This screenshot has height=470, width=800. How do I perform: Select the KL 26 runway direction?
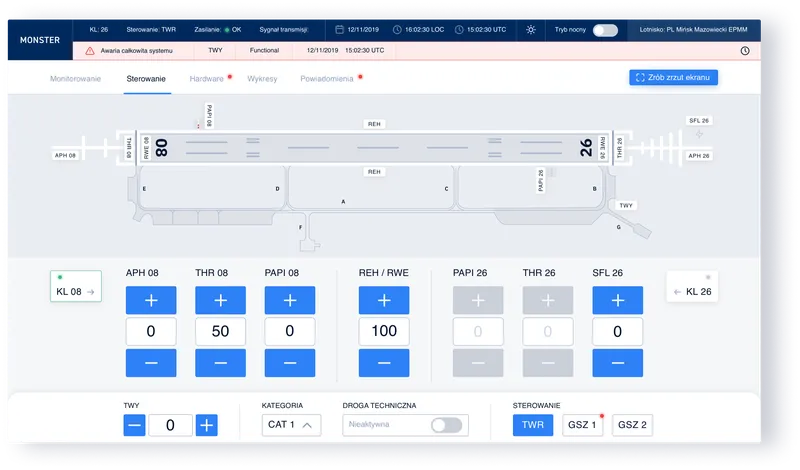pyautogui.click(x=692, y=286)
